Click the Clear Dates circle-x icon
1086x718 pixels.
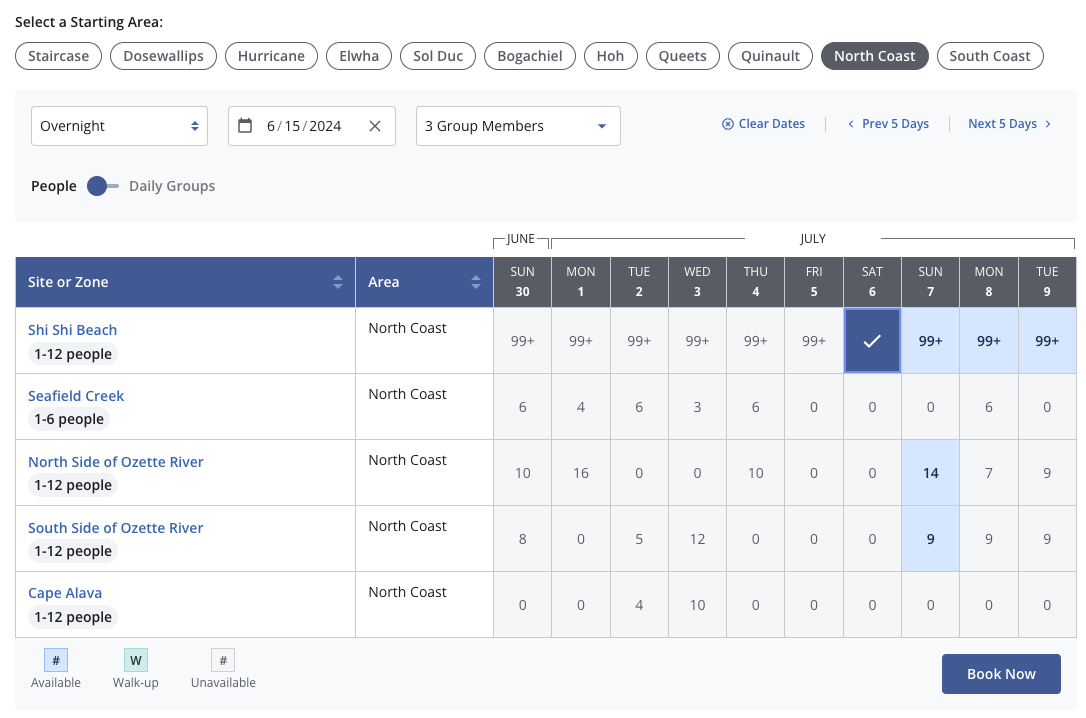727,124
